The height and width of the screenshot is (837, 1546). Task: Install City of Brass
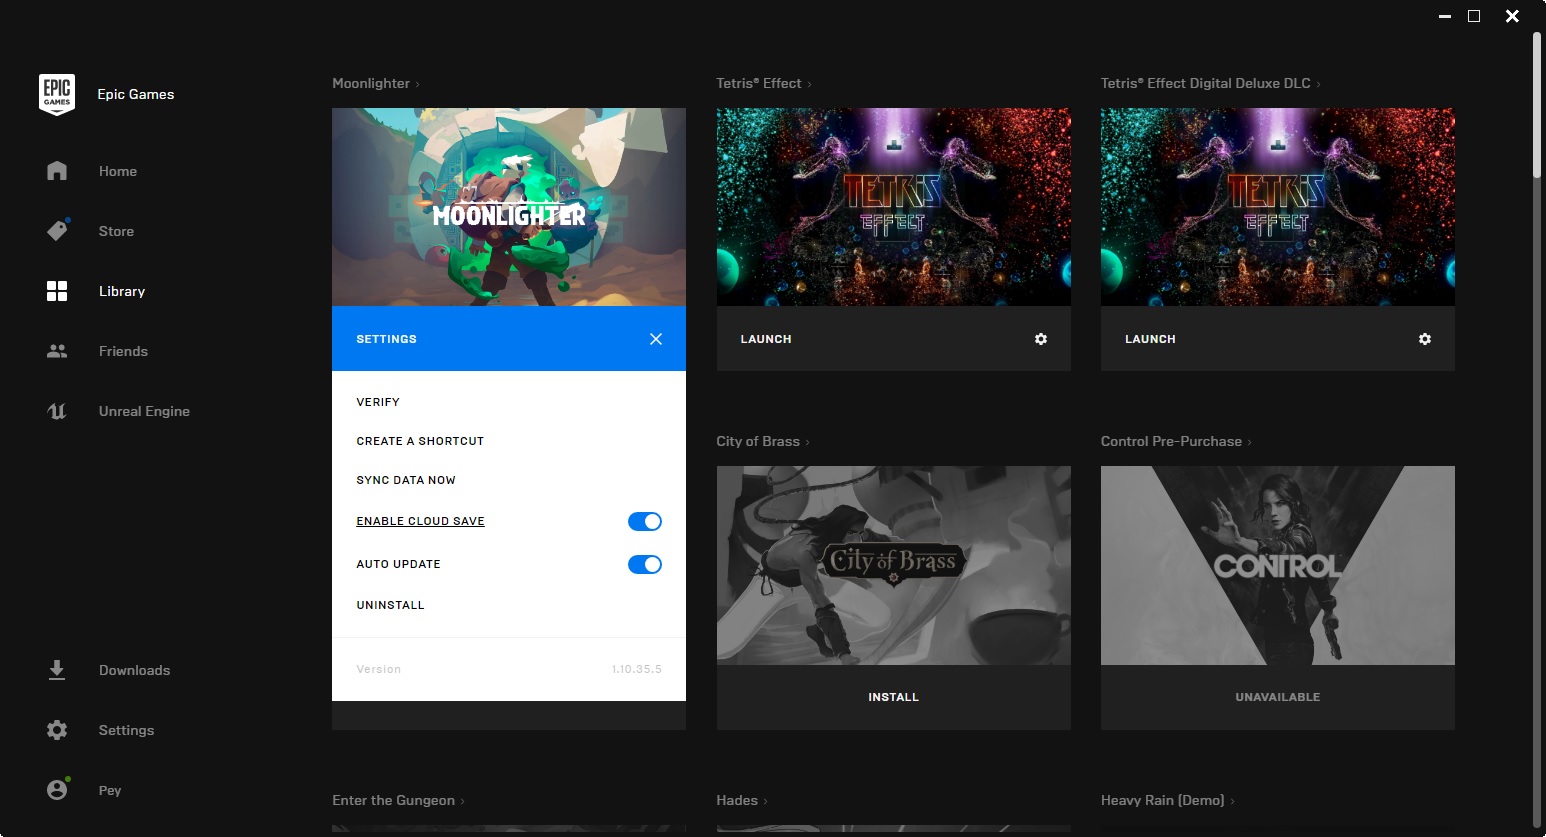(x=893, y=697)
